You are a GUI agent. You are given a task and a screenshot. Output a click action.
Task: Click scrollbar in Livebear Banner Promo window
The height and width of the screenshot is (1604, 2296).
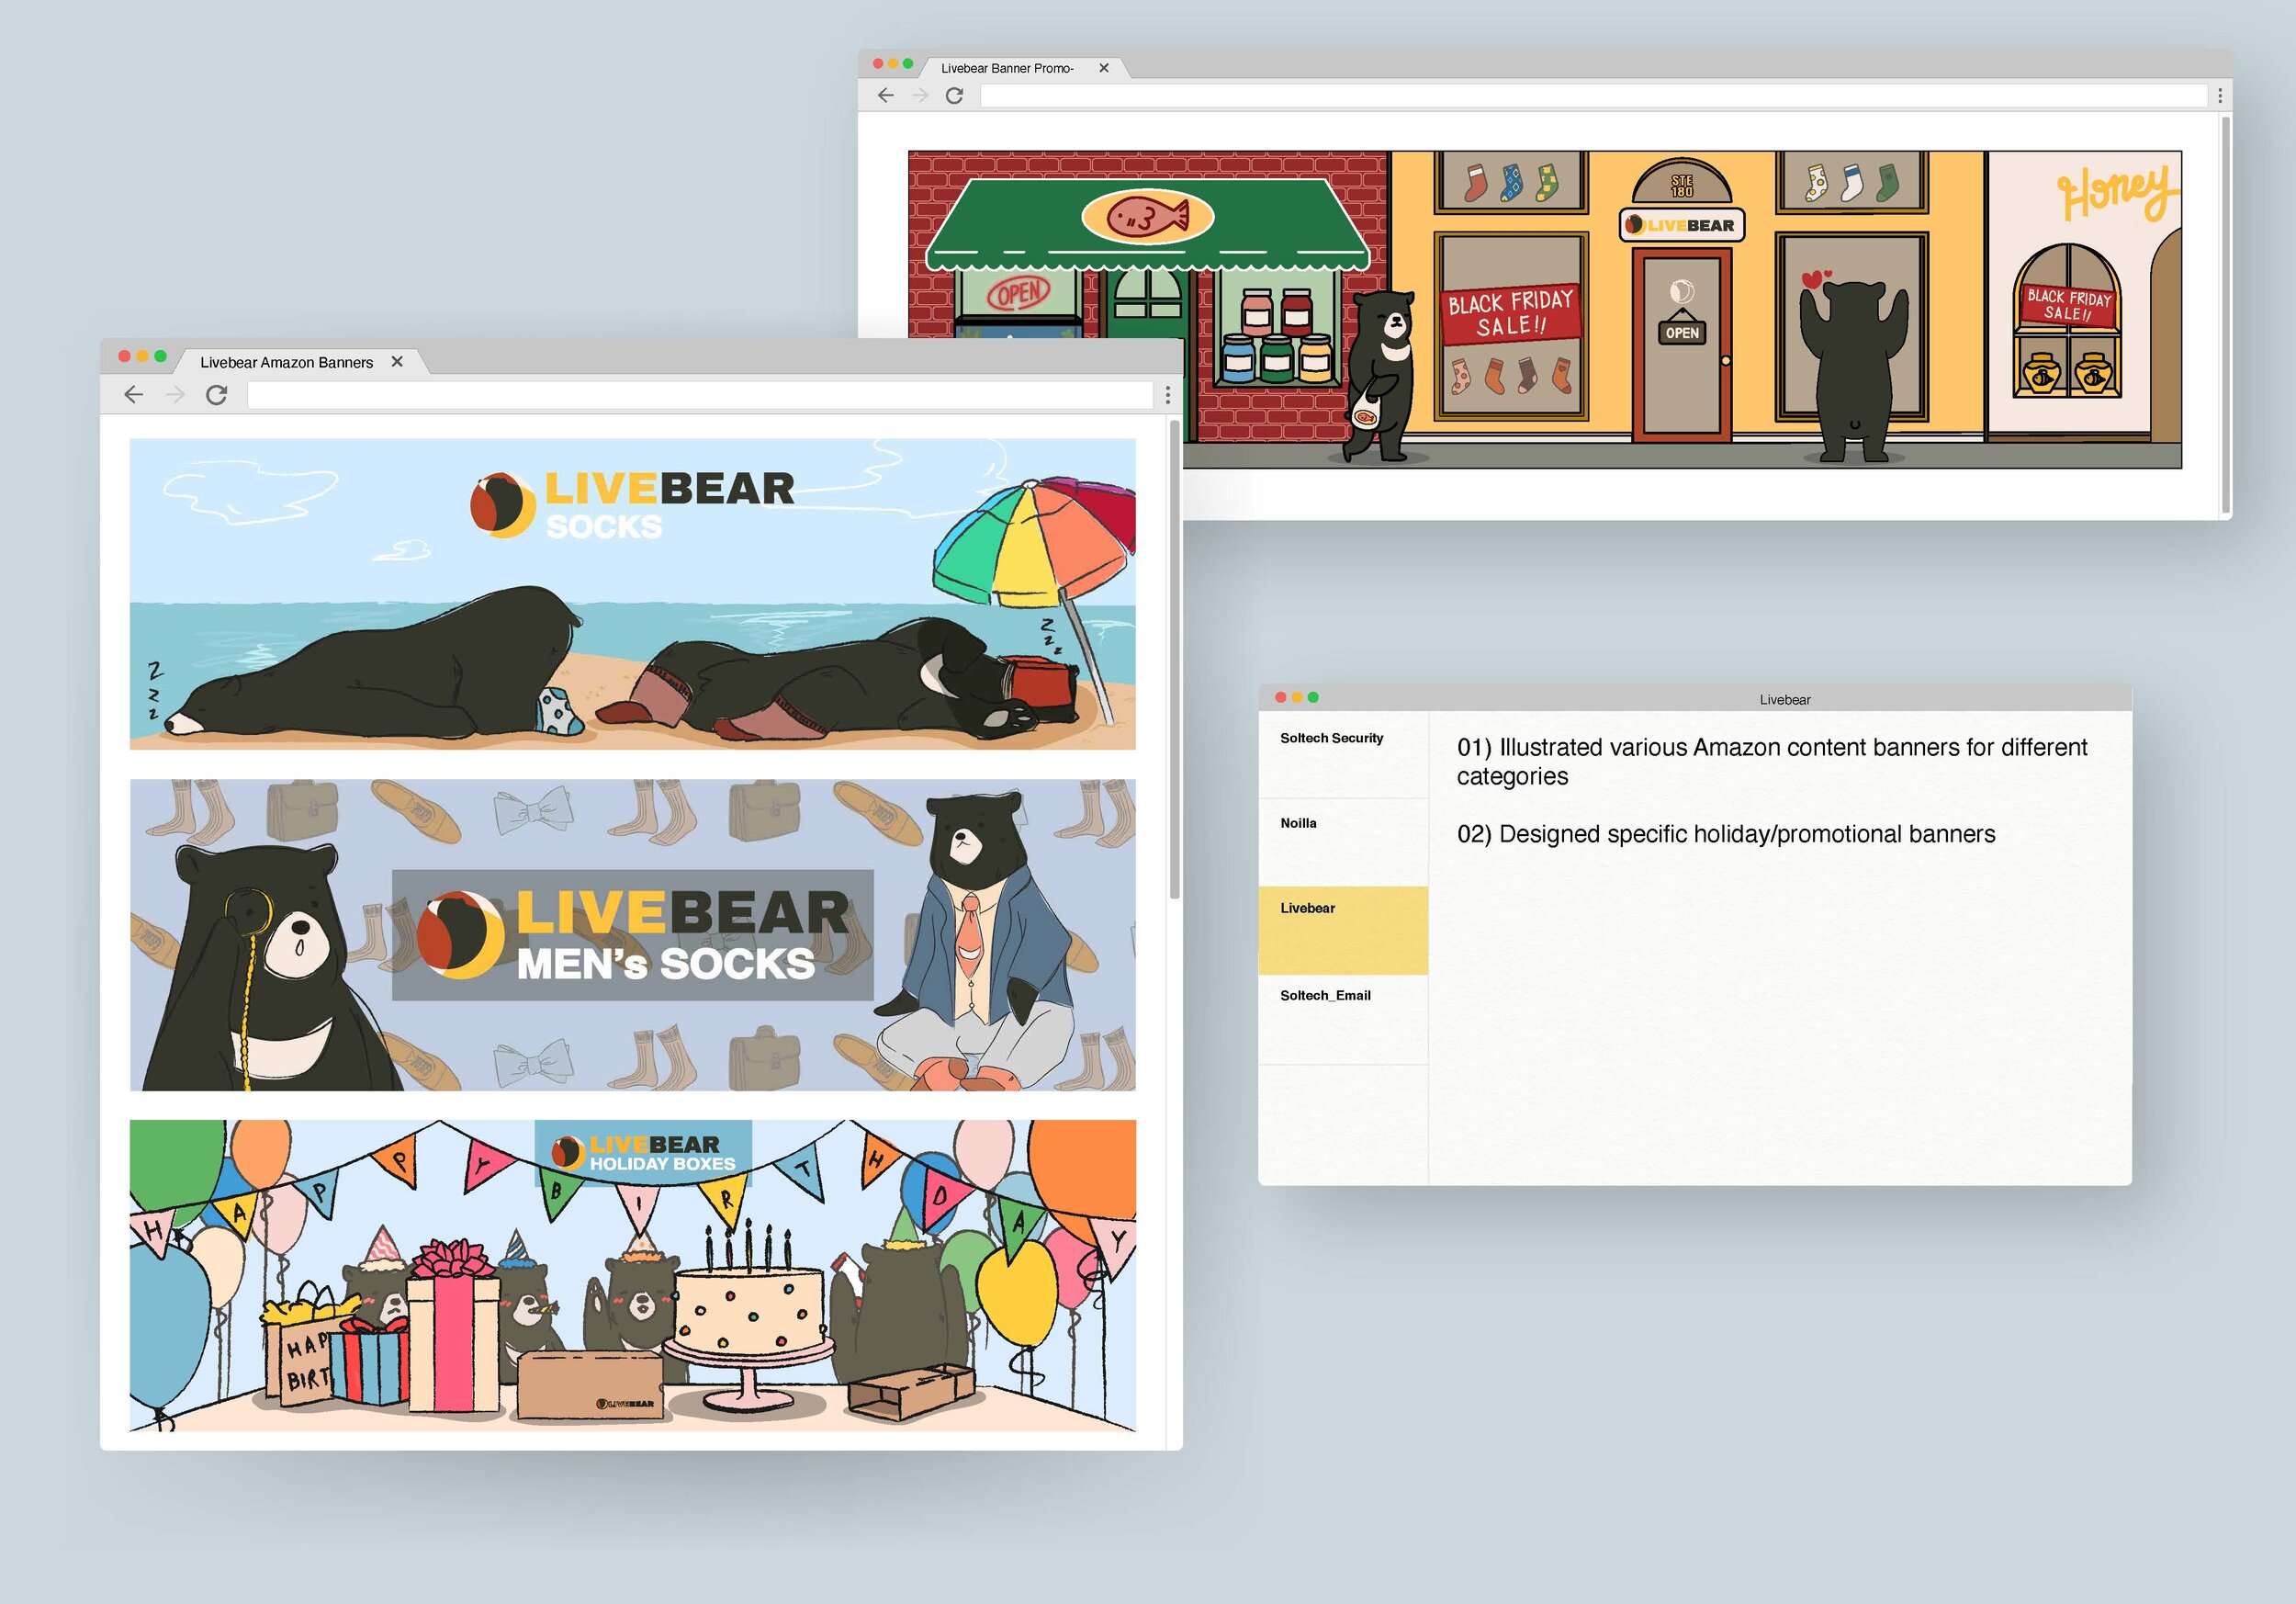click(2225, 315)
